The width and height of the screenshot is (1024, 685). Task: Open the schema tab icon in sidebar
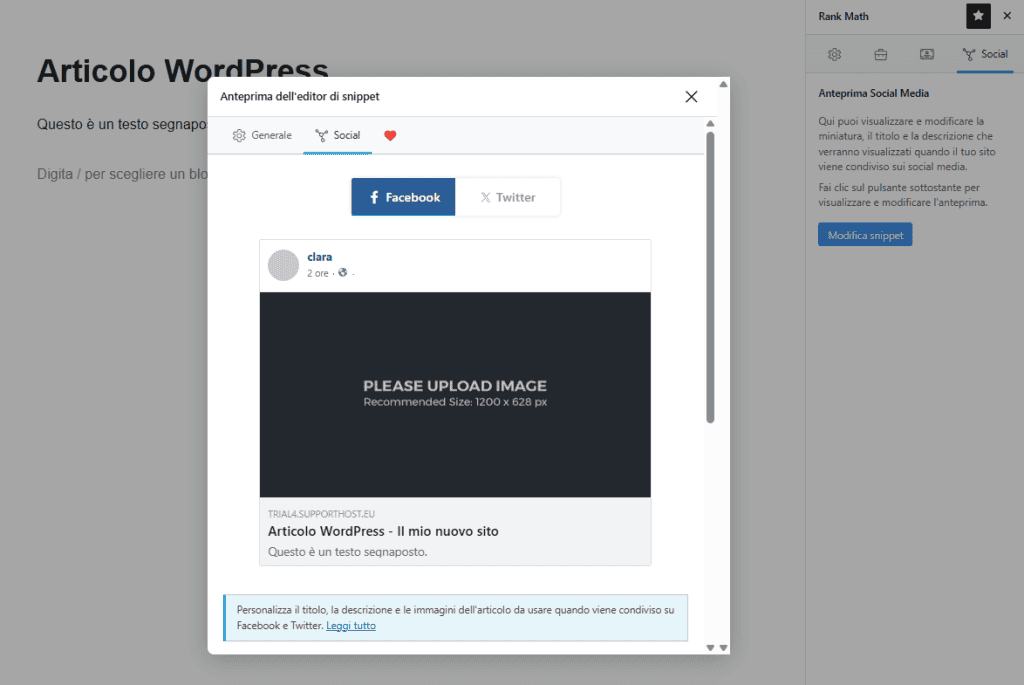[x=926, y=54]
